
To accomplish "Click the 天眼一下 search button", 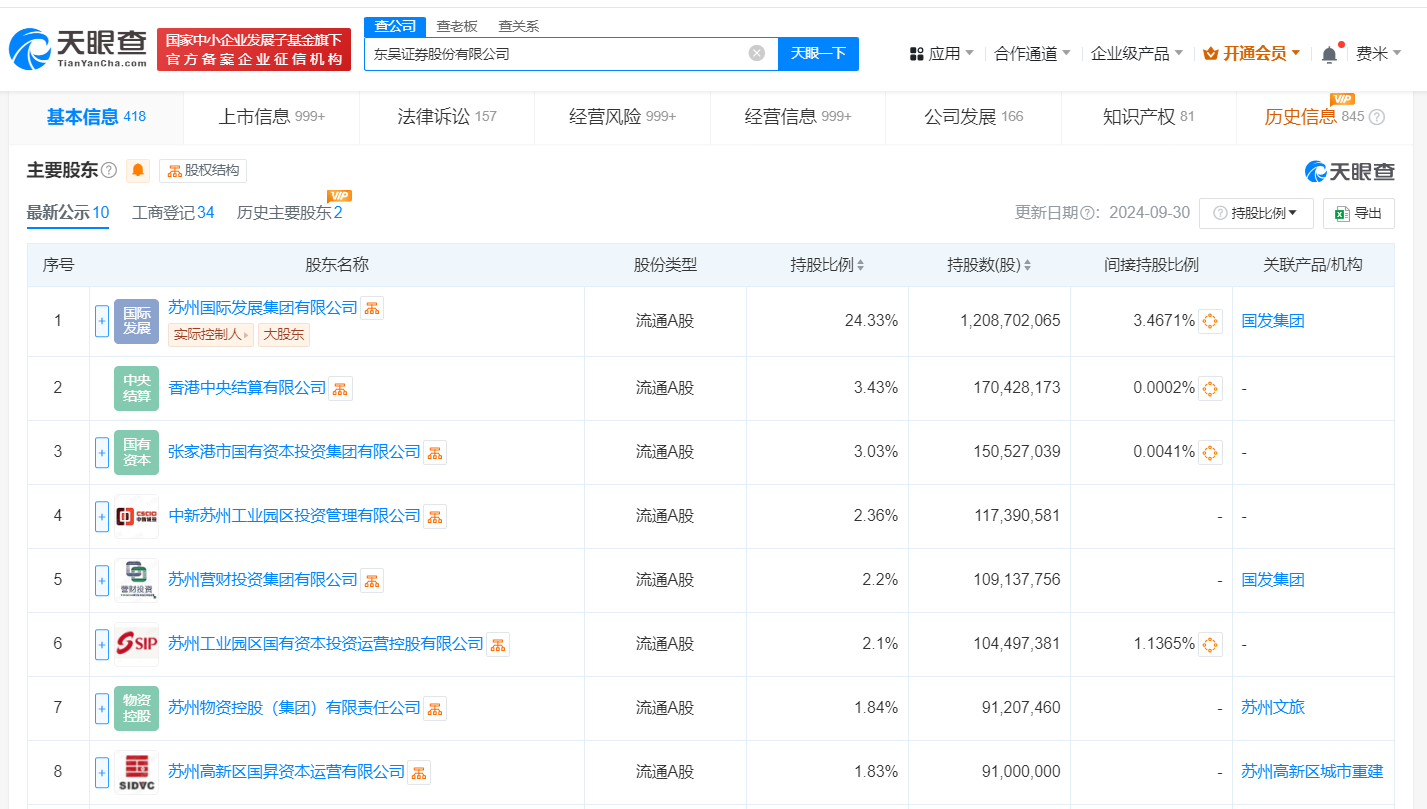I will (819, 53).
